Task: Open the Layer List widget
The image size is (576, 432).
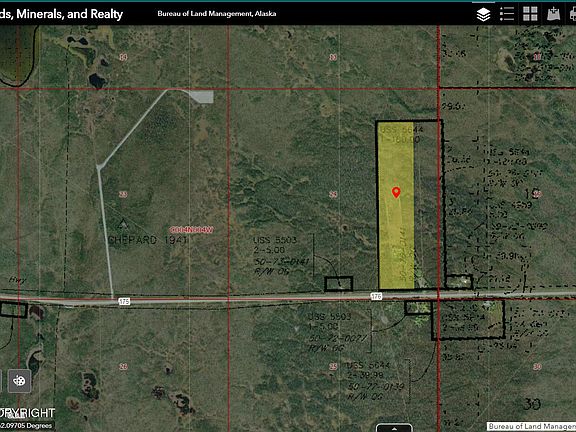Action: coord(483,14)
